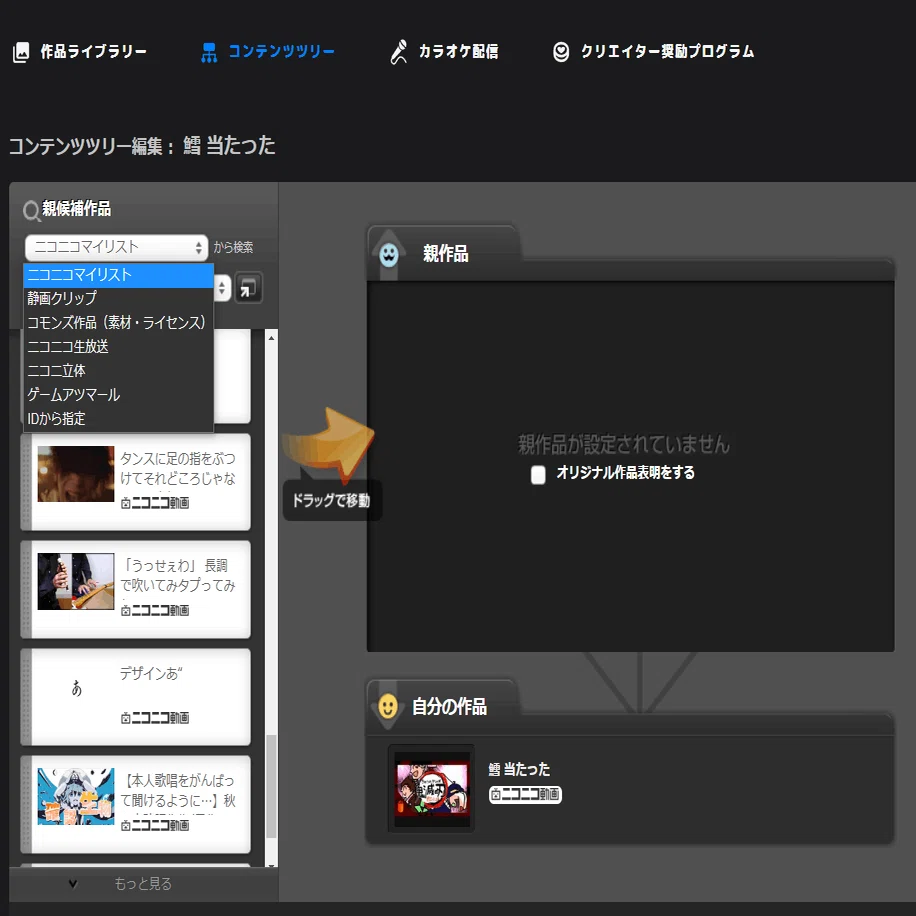Image resolution: width=916 pixels, height=916 pixels.
Task: Select 「うっせぇわ」長調で吹いてみ card title
Action: click(178, 575)
